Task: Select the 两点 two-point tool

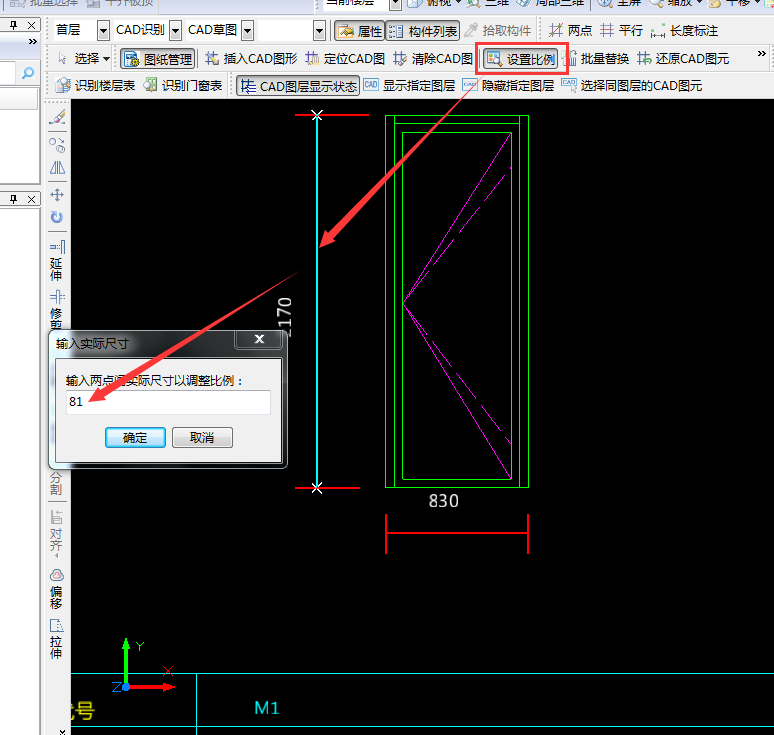Action: (571, 31)
